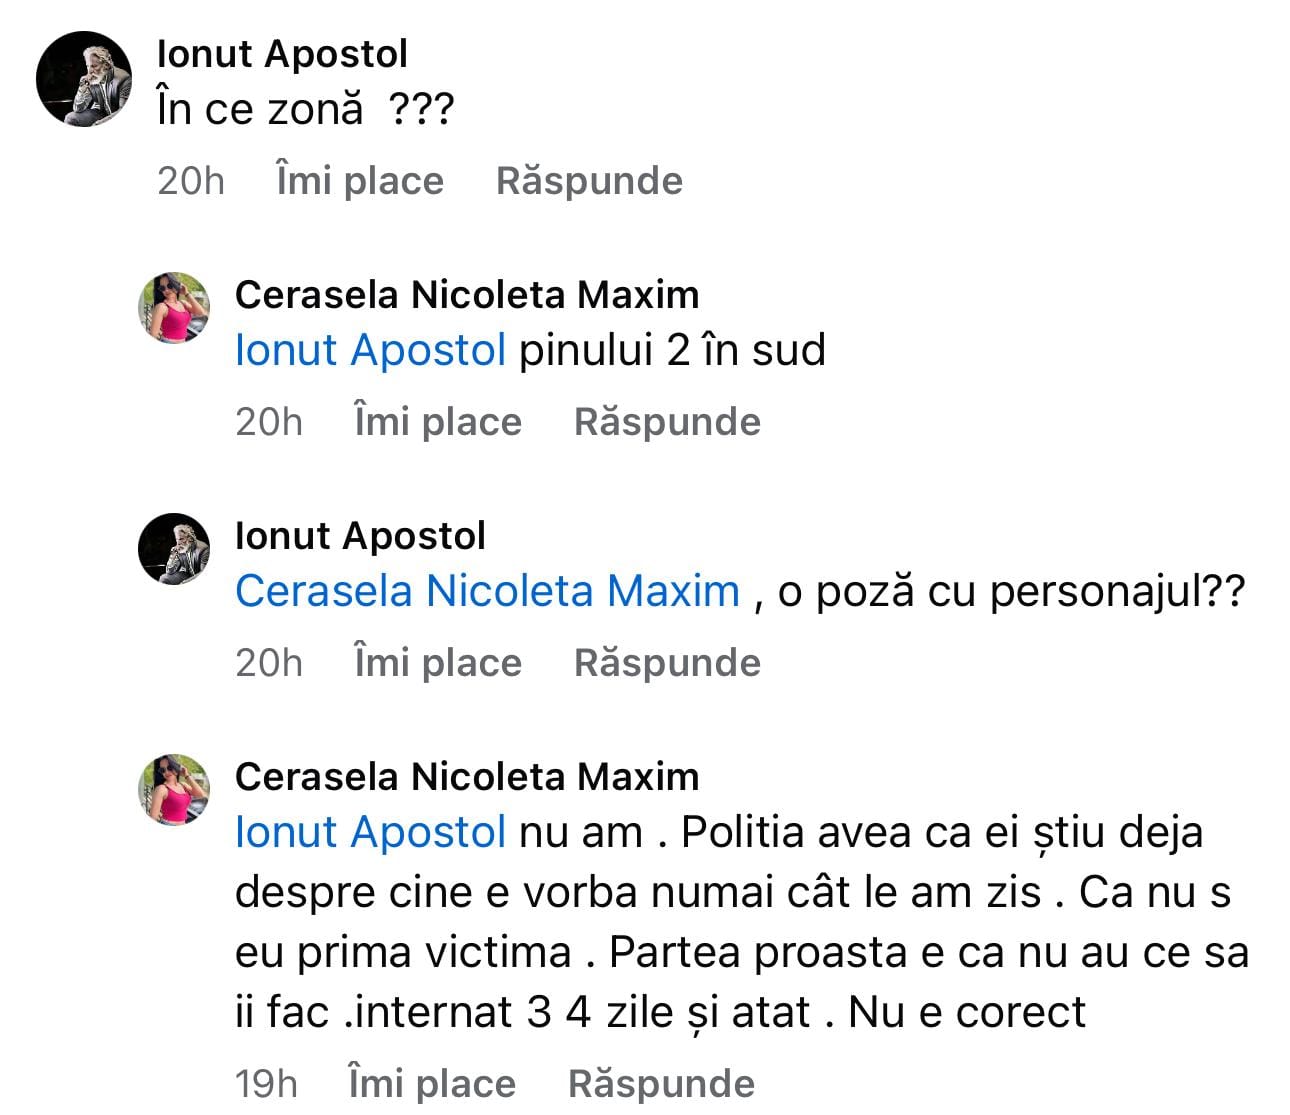Click Răspunde under the 'Nu e corect' comment

[x=661, y=1084]
